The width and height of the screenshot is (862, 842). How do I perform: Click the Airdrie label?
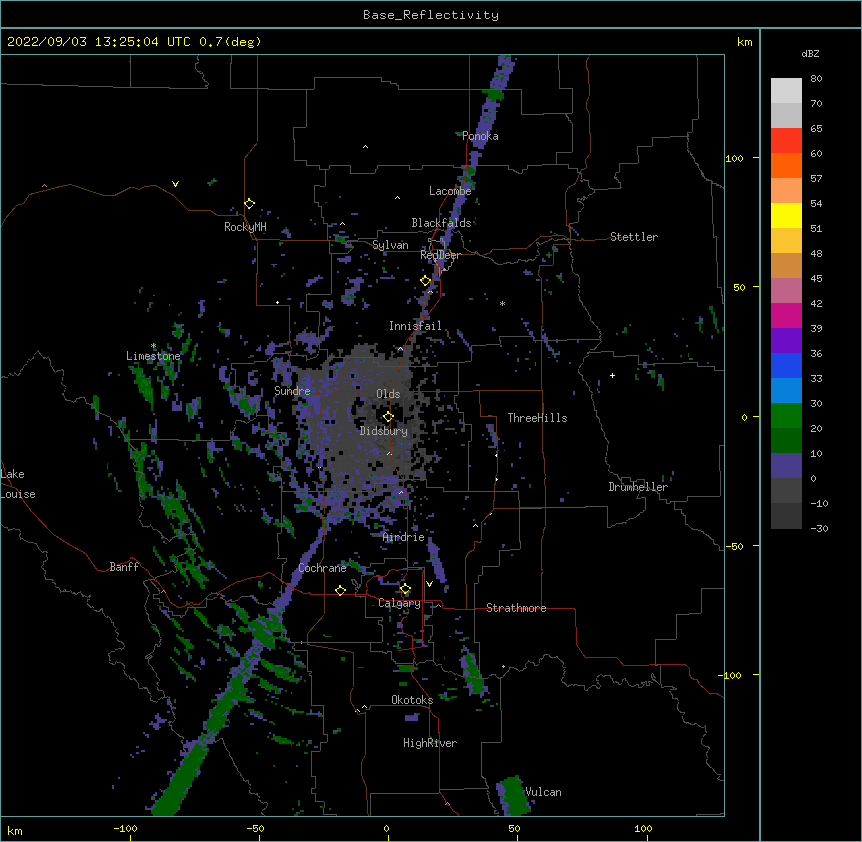click(404, 537)
